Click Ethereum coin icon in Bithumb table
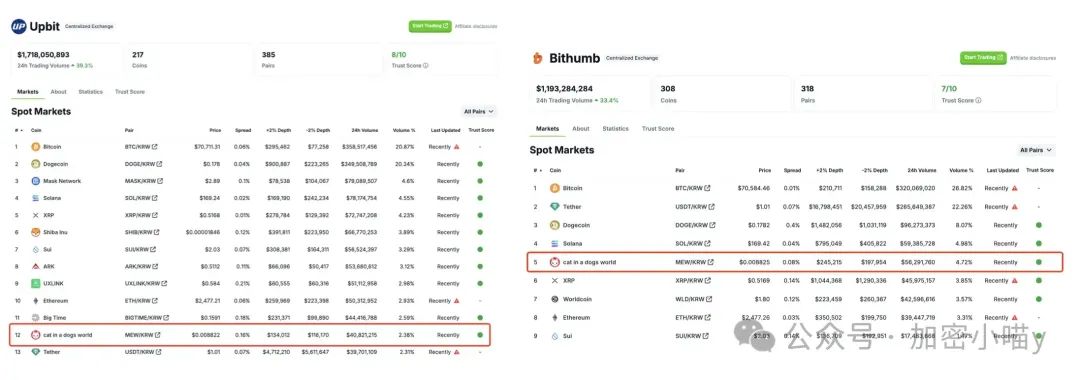Image resolution: width=1080 pixels, height=380 pixels. click(x=555, y=318)
